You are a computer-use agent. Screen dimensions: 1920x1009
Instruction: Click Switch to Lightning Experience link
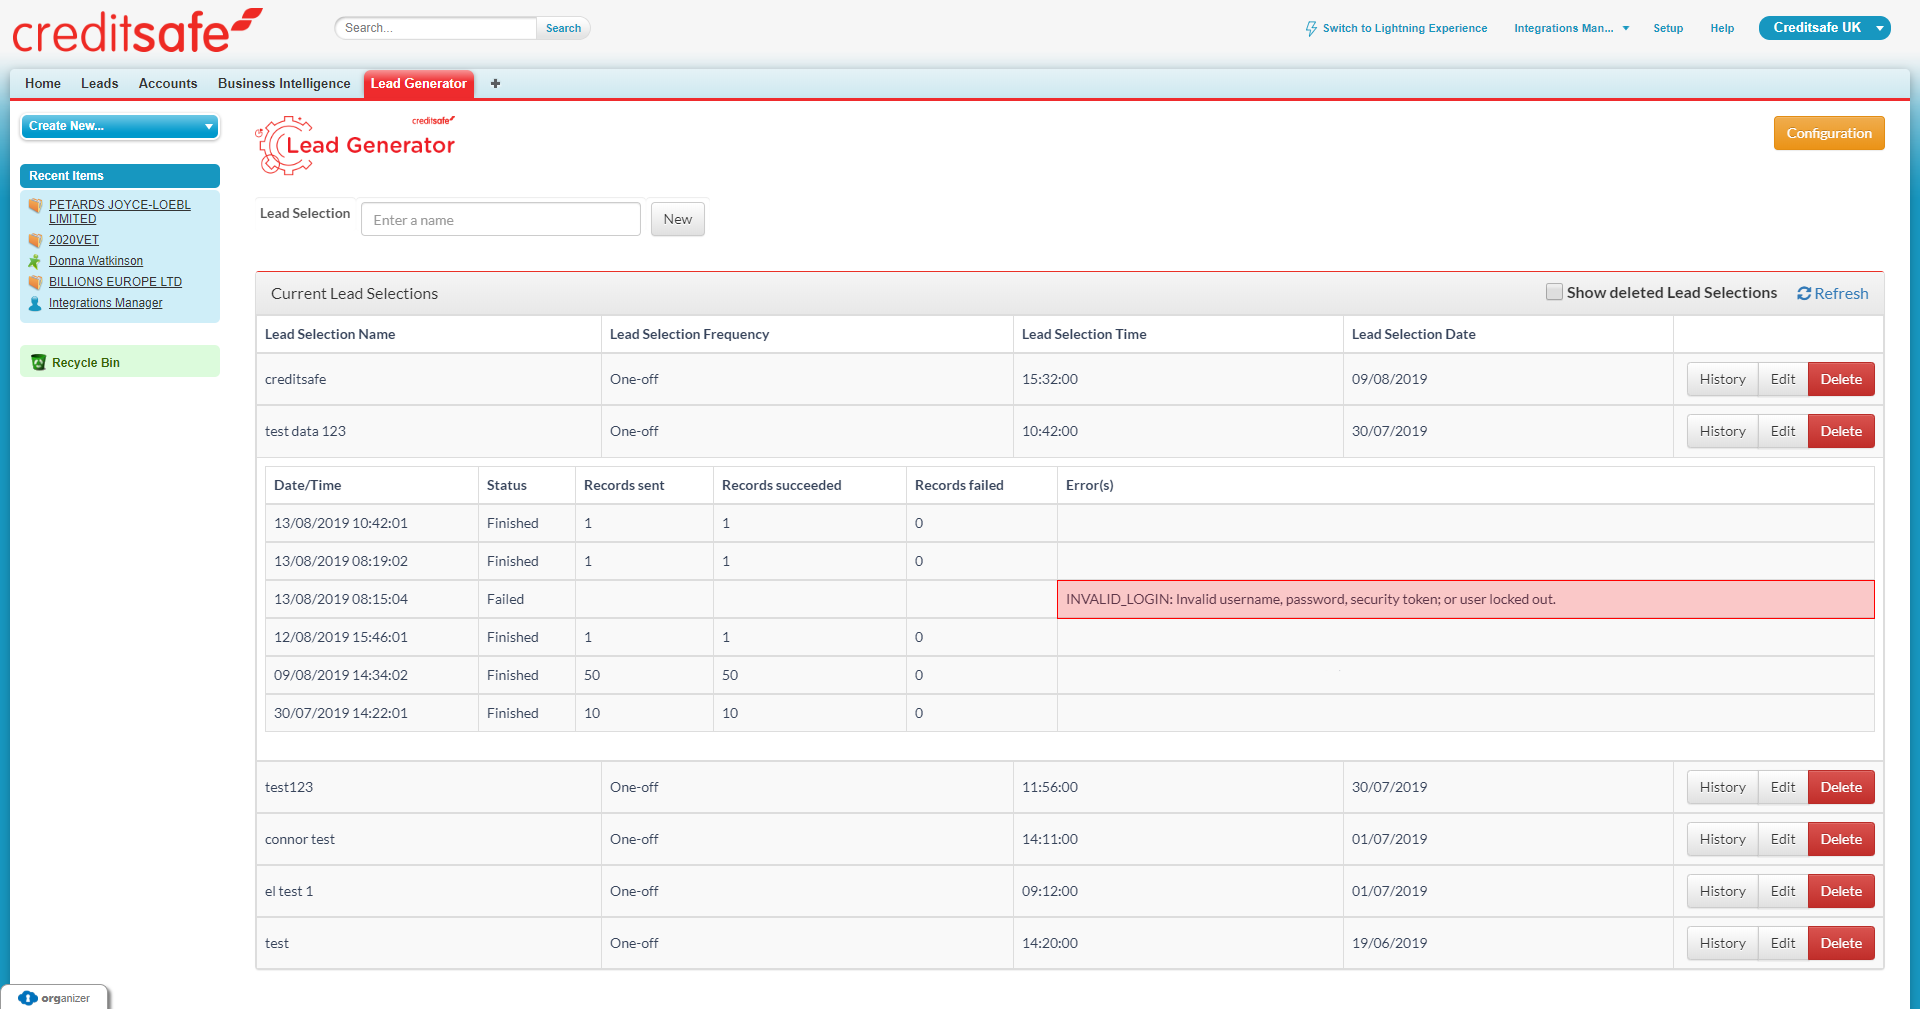point(1405,29)
